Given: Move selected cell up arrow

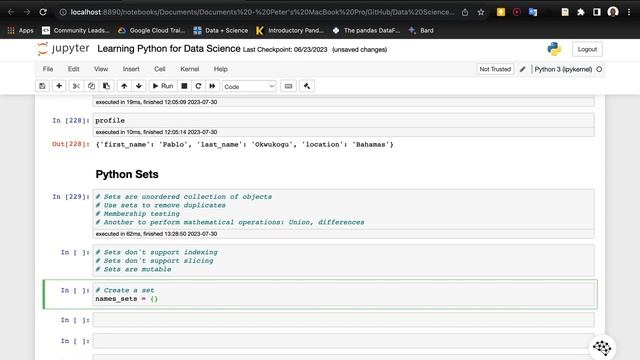Looking at the screenshot, I should [x=124, y=86].
